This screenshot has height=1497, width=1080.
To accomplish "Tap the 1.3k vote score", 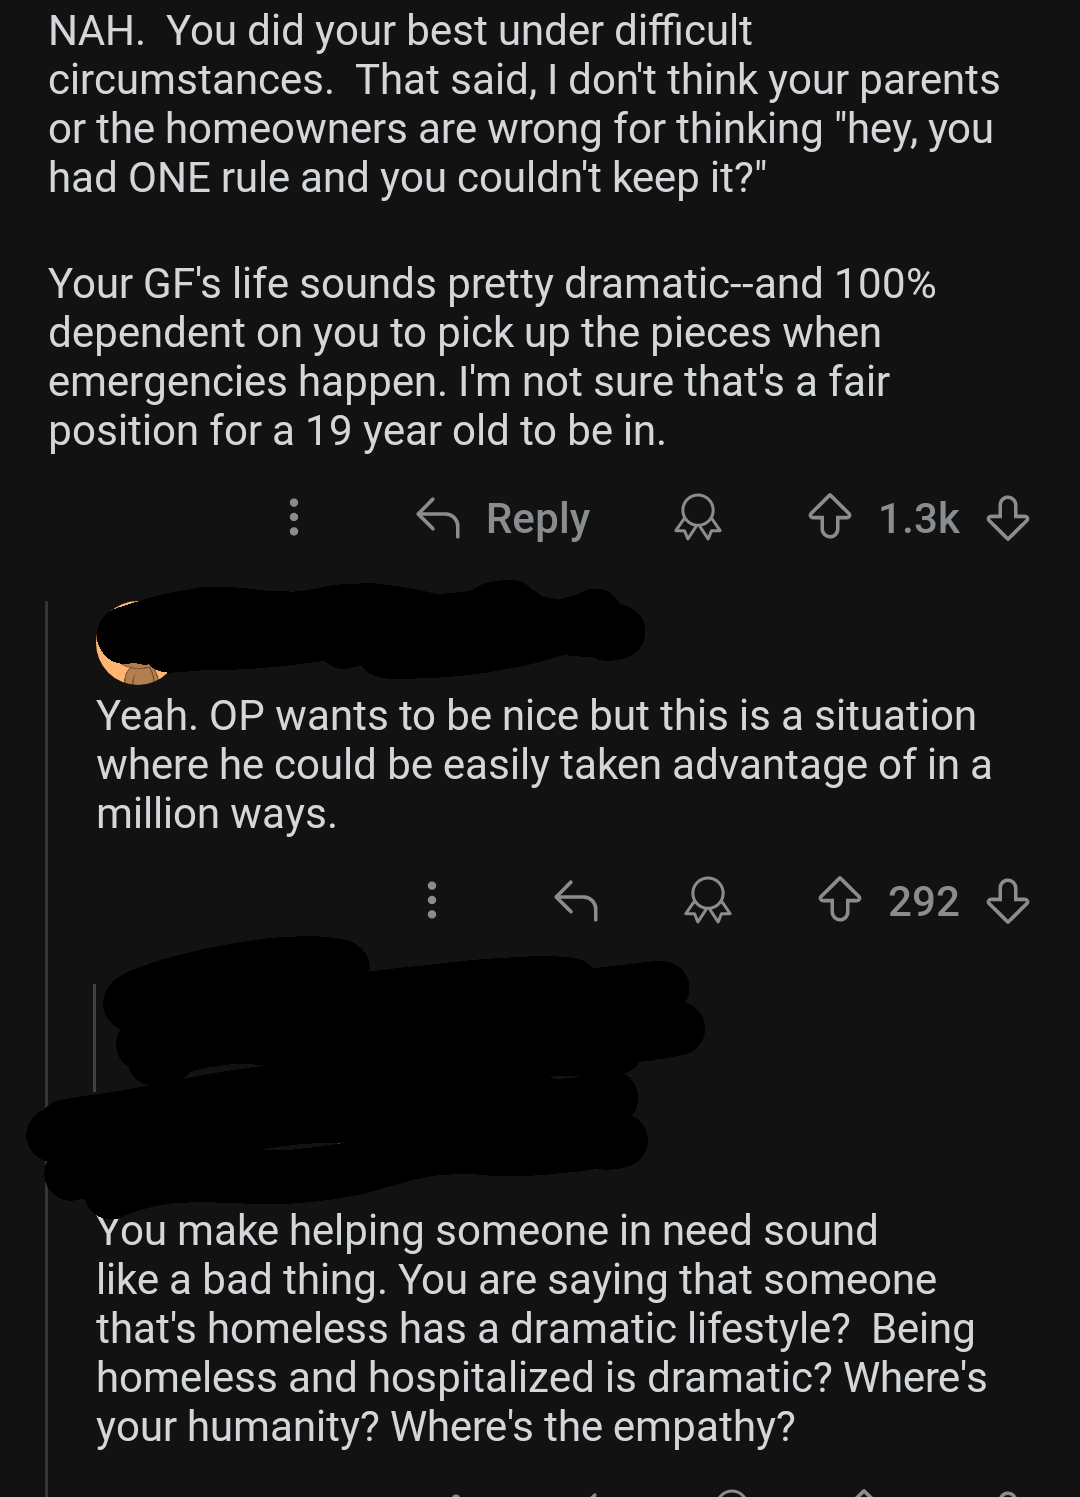I will pos(918,518).
